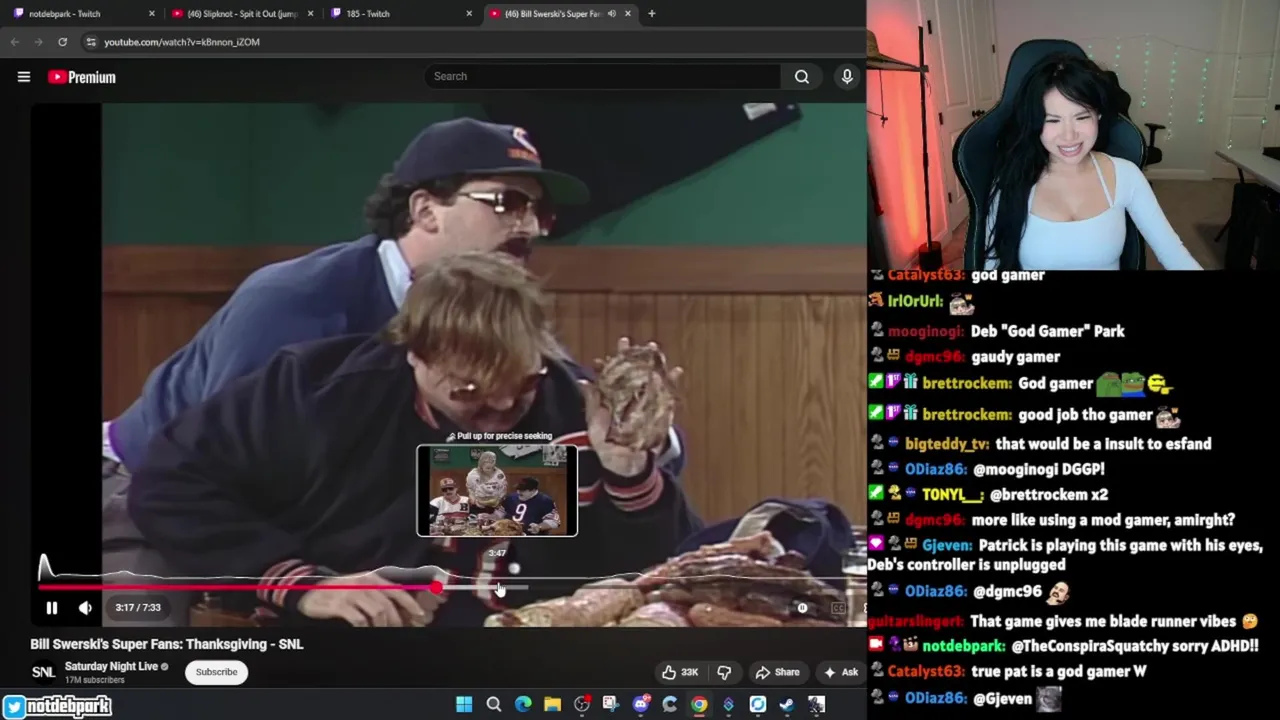The height and width of the screenshot is (720, 1280).
Task: Share the video
Action: point(777,672)
